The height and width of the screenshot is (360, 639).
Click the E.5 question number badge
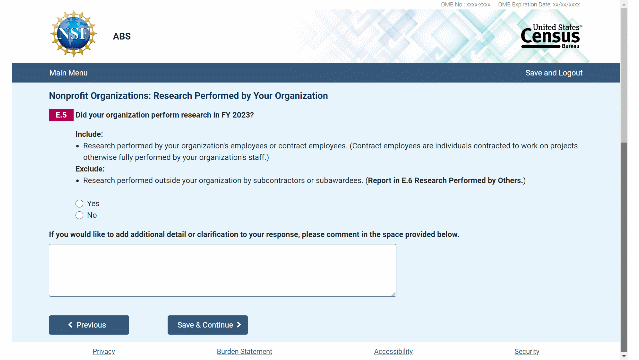point(61,115)
